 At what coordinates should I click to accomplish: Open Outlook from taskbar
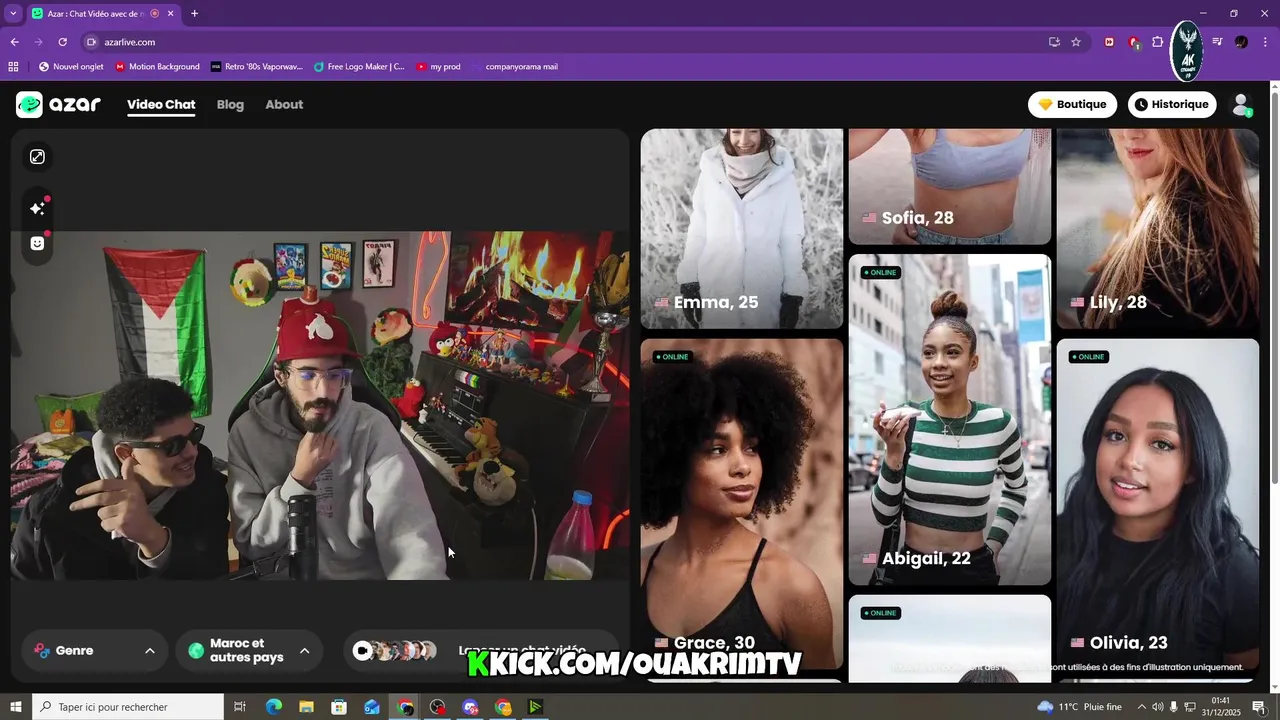click(x=372, y=707)
